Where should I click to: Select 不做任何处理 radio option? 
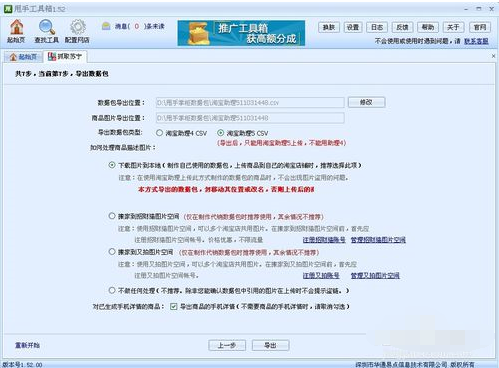[x=112, y=290]
